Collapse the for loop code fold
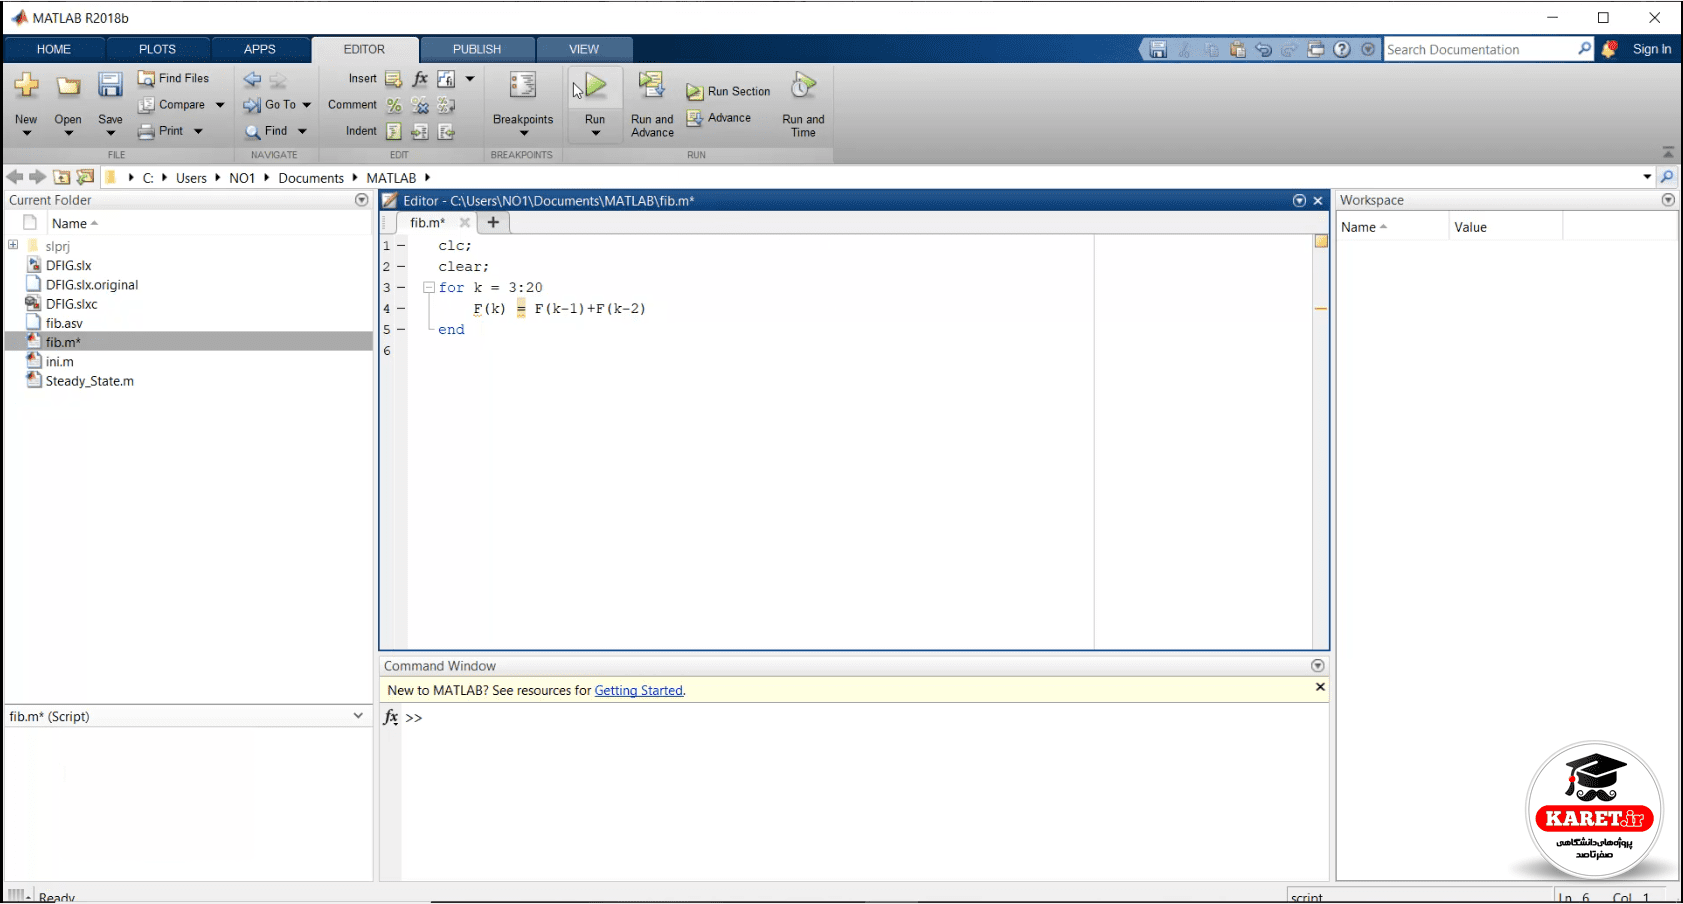1683x904 pixels. click(x=428, y=287)
